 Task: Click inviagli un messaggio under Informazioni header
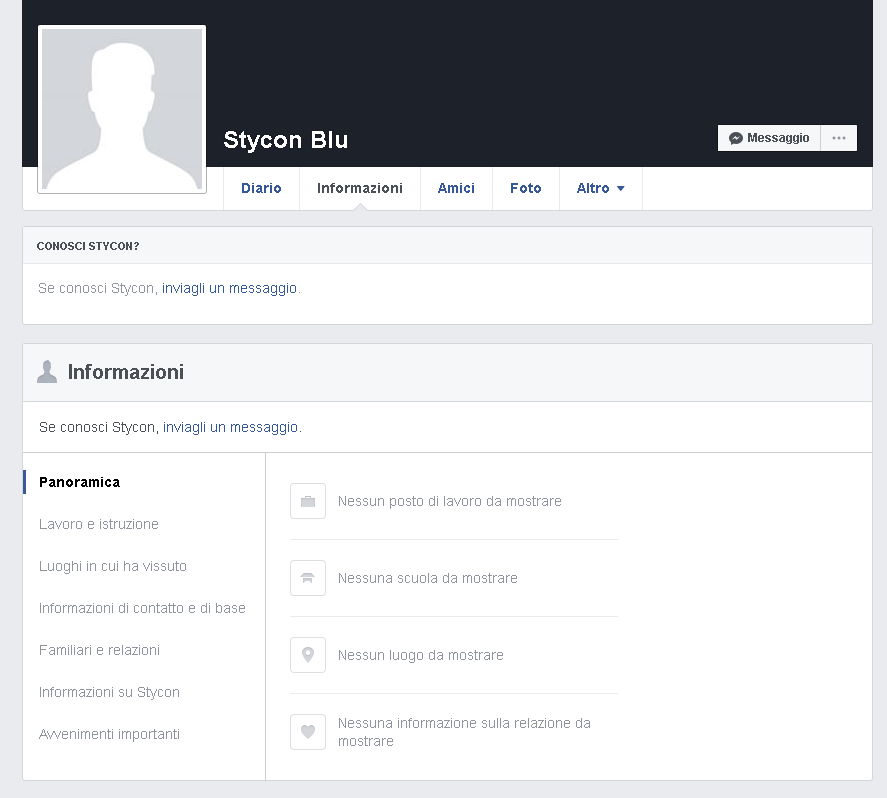[x=230, y=427]
